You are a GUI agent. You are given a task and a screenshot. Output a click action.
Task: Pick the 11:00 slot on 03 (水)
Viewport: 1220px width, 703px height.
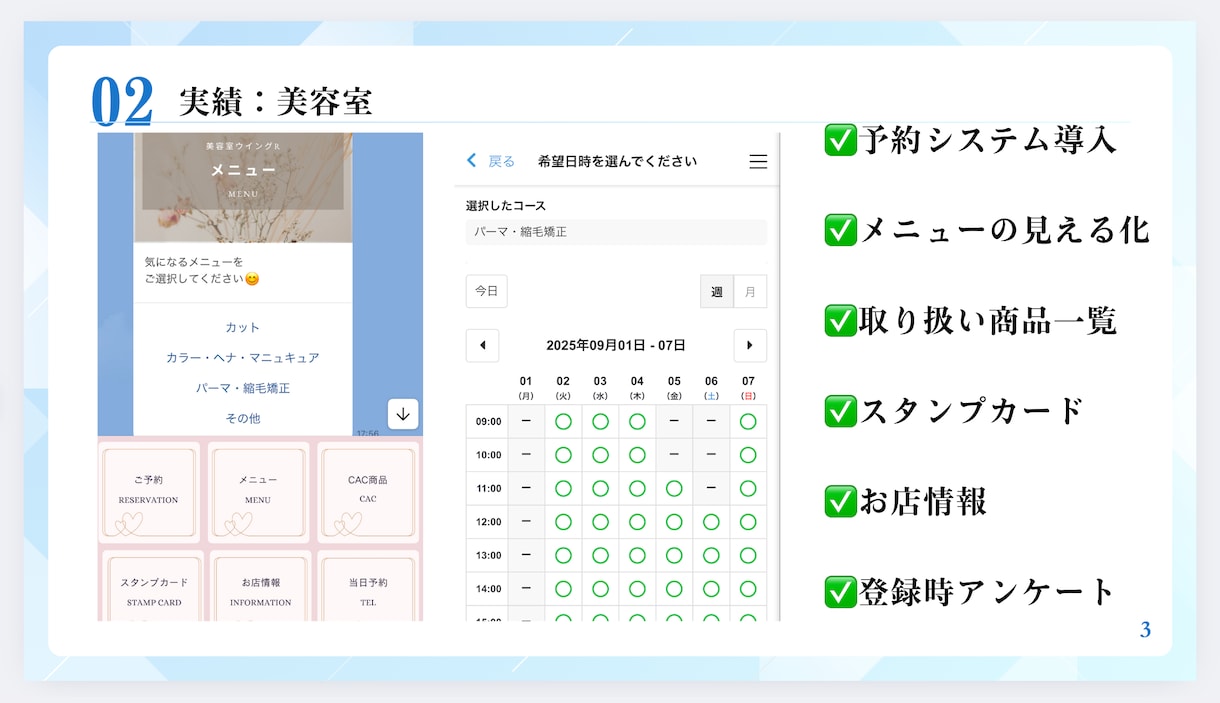pos(600,488)
